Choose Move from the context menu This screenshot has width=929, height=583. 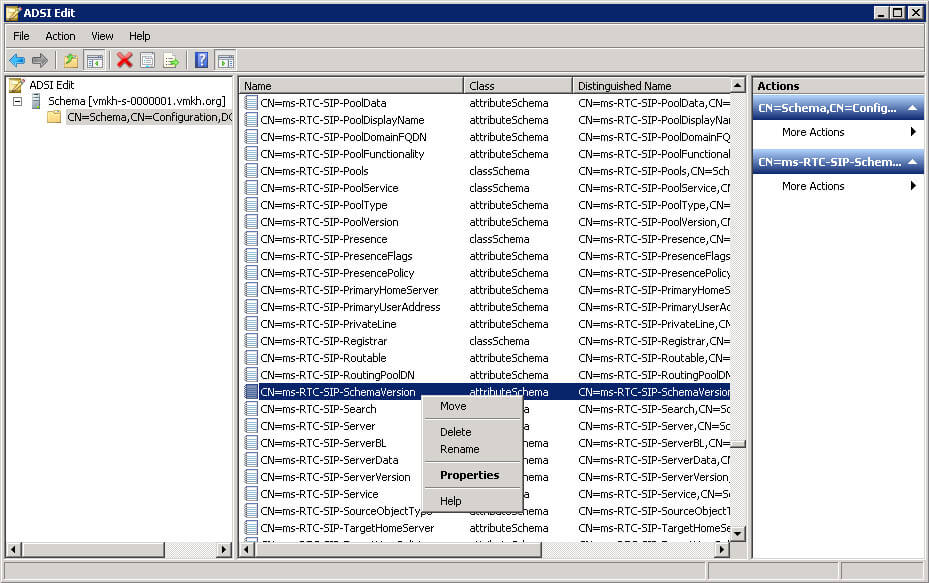click(x=472, y=406)
